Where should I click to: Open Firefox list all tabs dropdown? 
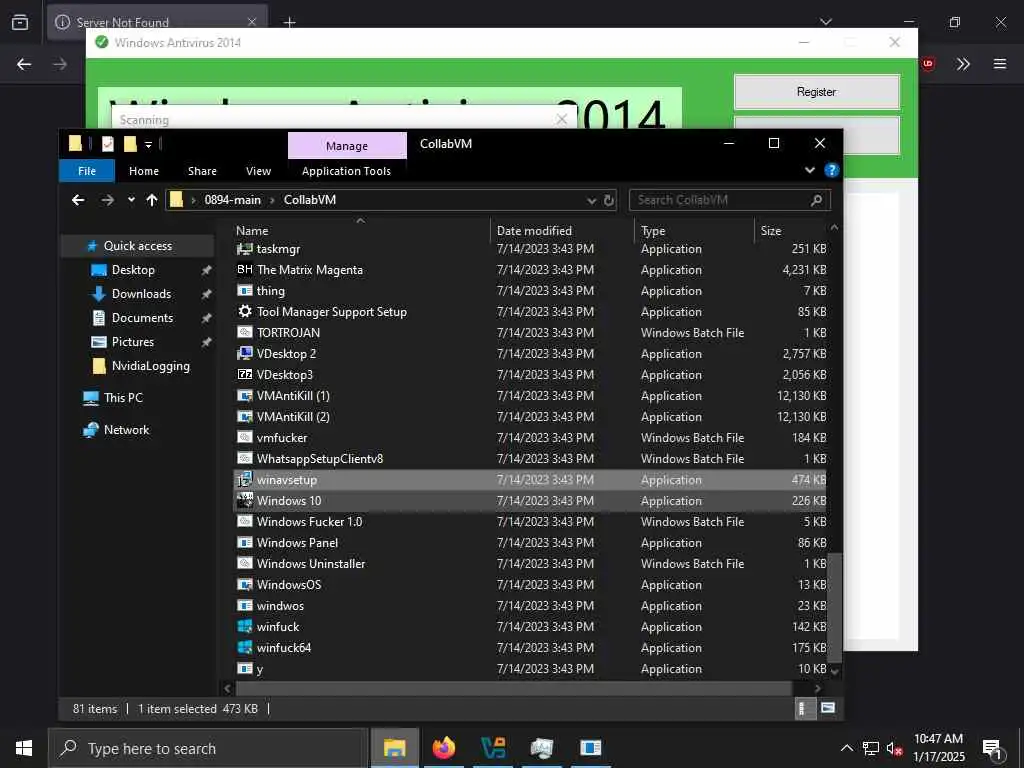pyautogui.click(x=826, y=22)
